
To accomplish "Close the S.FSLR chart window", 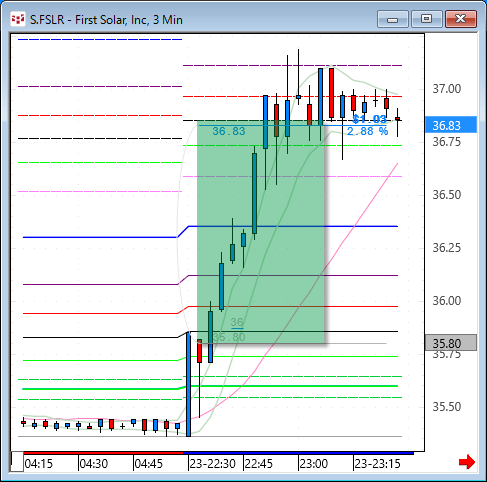I will [461, 19].
